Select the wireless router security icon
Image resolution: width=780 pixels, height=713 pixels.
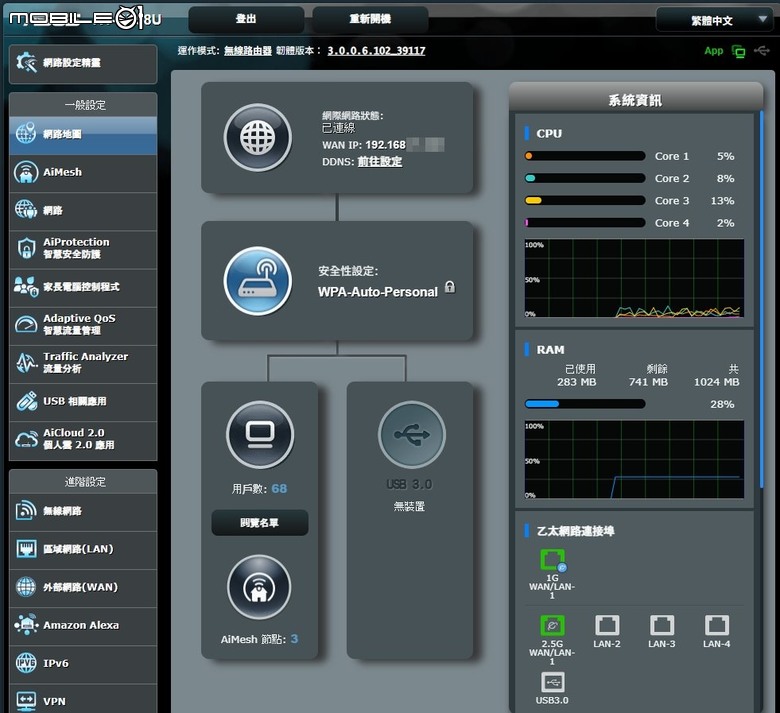click(258, 281)
